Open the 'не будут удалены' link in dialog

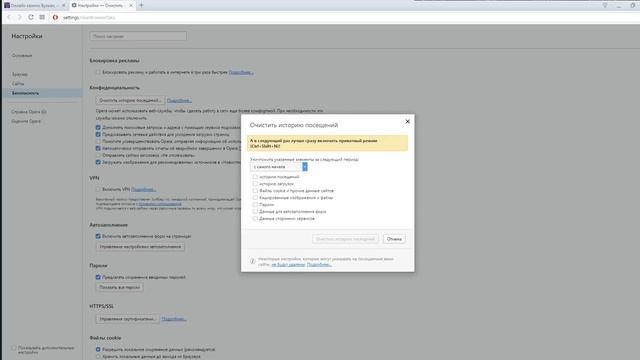288,264
